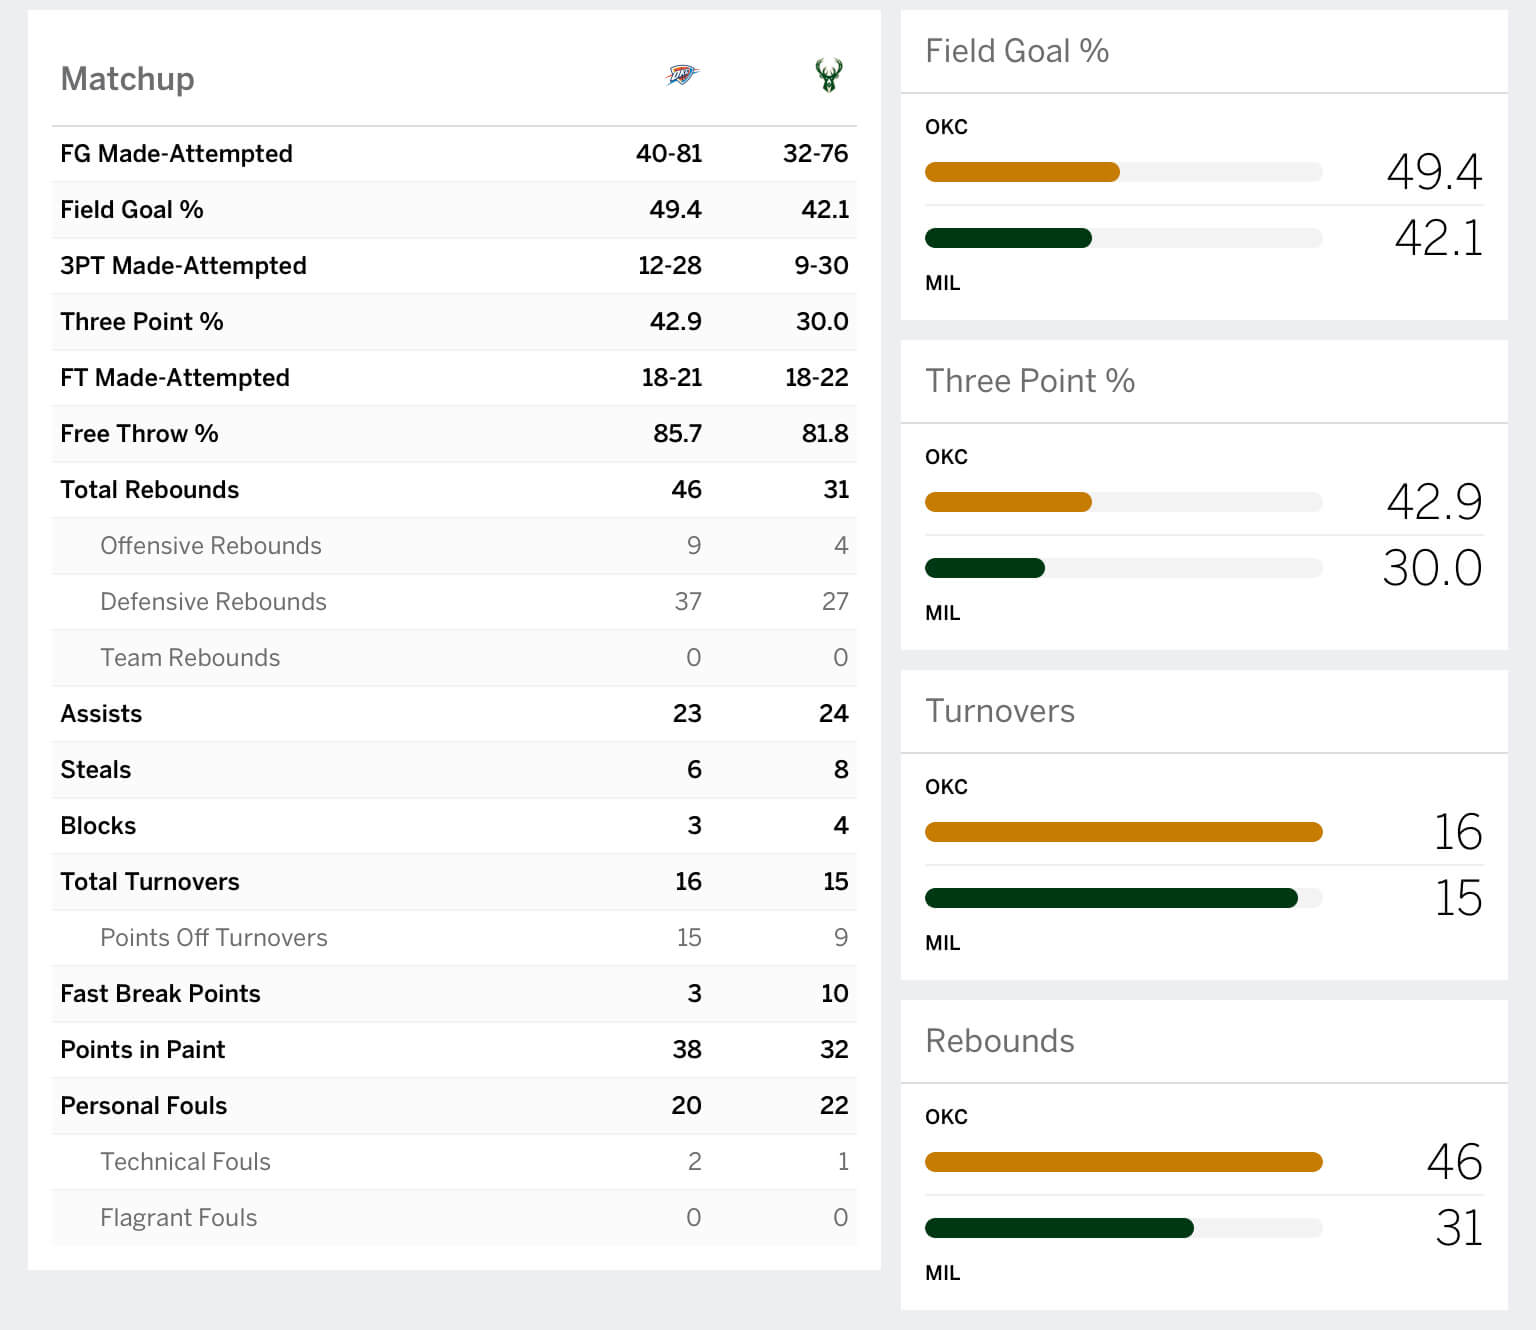This screenshot has height=1330, width=1536.
Task: Click the Offensive Rebounds sub-row label
Action: (x=210, y=546)
